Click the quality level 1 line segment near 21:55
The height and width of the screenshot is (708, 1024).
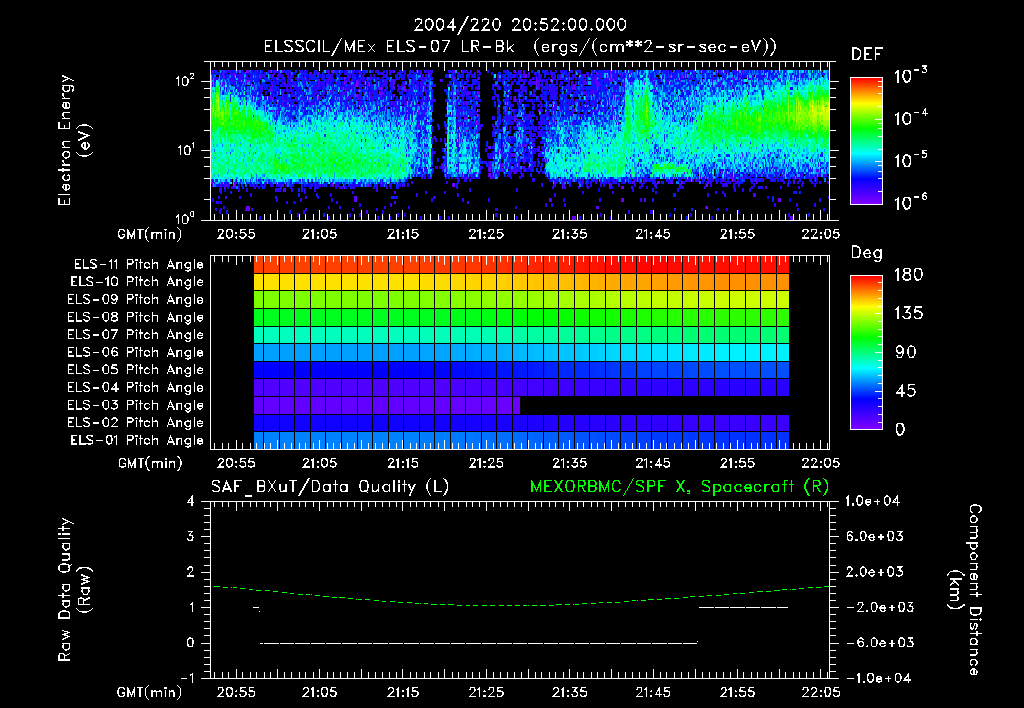(x=743, y=607)
